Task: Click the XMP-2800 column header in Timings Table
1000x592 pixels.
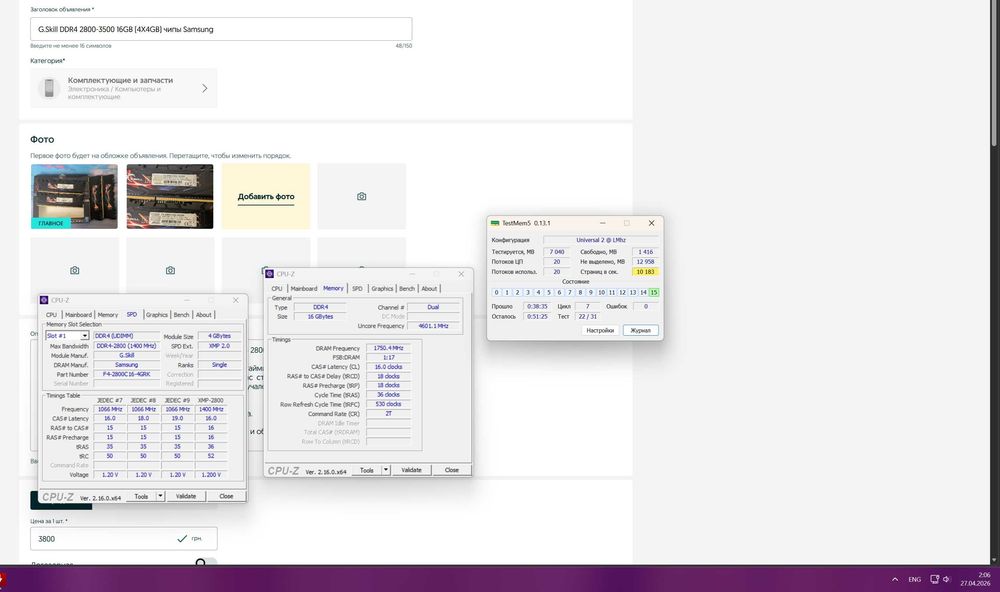Action: click(x=211, y=401)
